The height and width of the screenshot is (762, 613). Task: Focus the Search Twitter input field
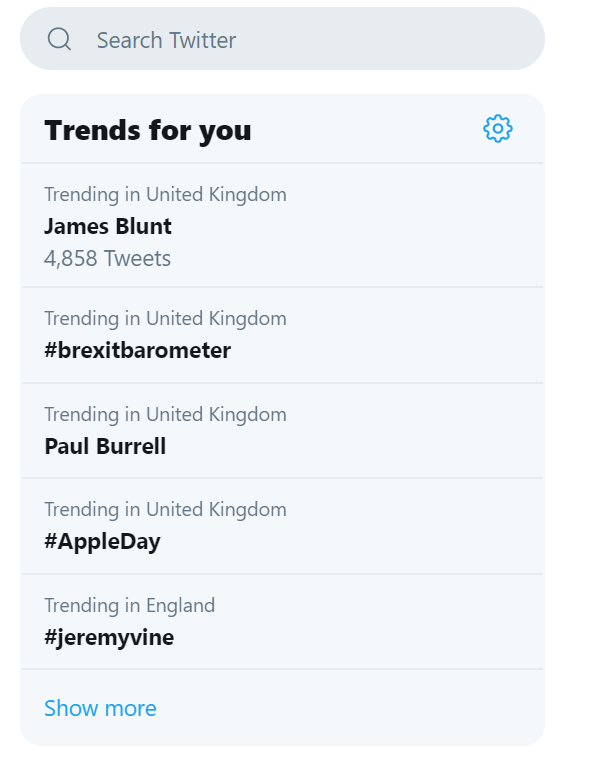coord(300,40)
